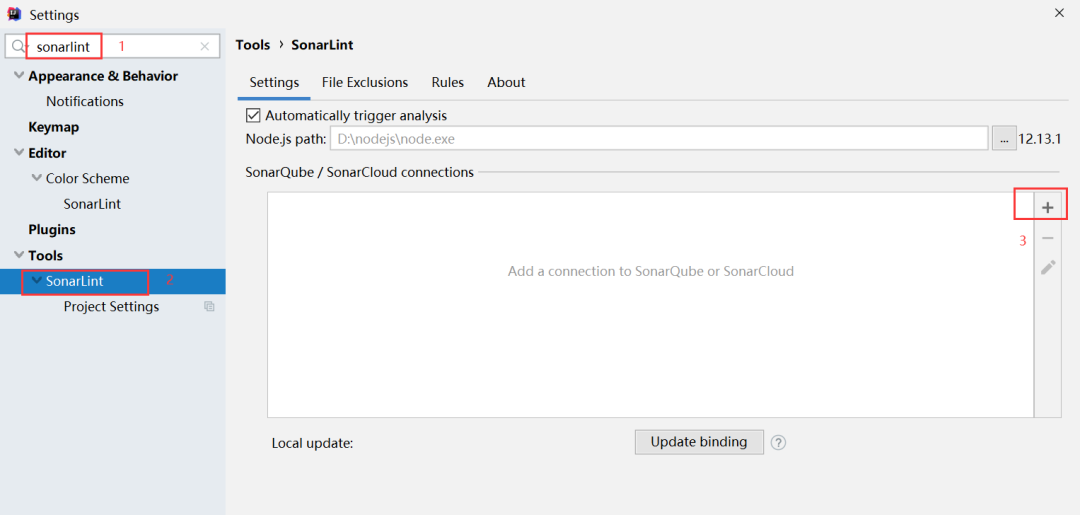1080x515 pixels.
Task: Select Project Settings under SonarLint
Action: (x=112, y=306)
